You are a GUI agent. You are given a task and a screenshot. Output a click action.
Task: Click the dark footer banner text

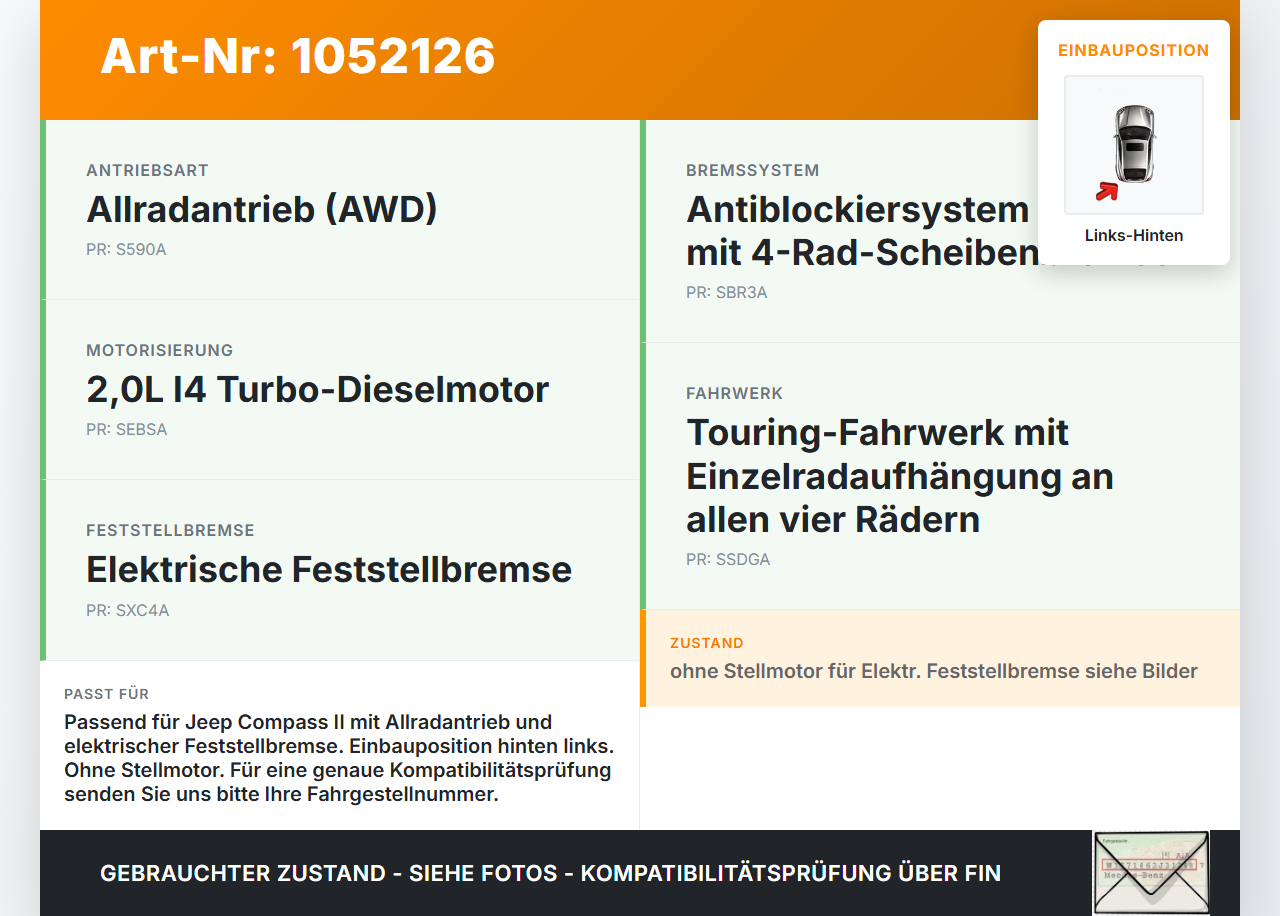click(x=550, y=873)
